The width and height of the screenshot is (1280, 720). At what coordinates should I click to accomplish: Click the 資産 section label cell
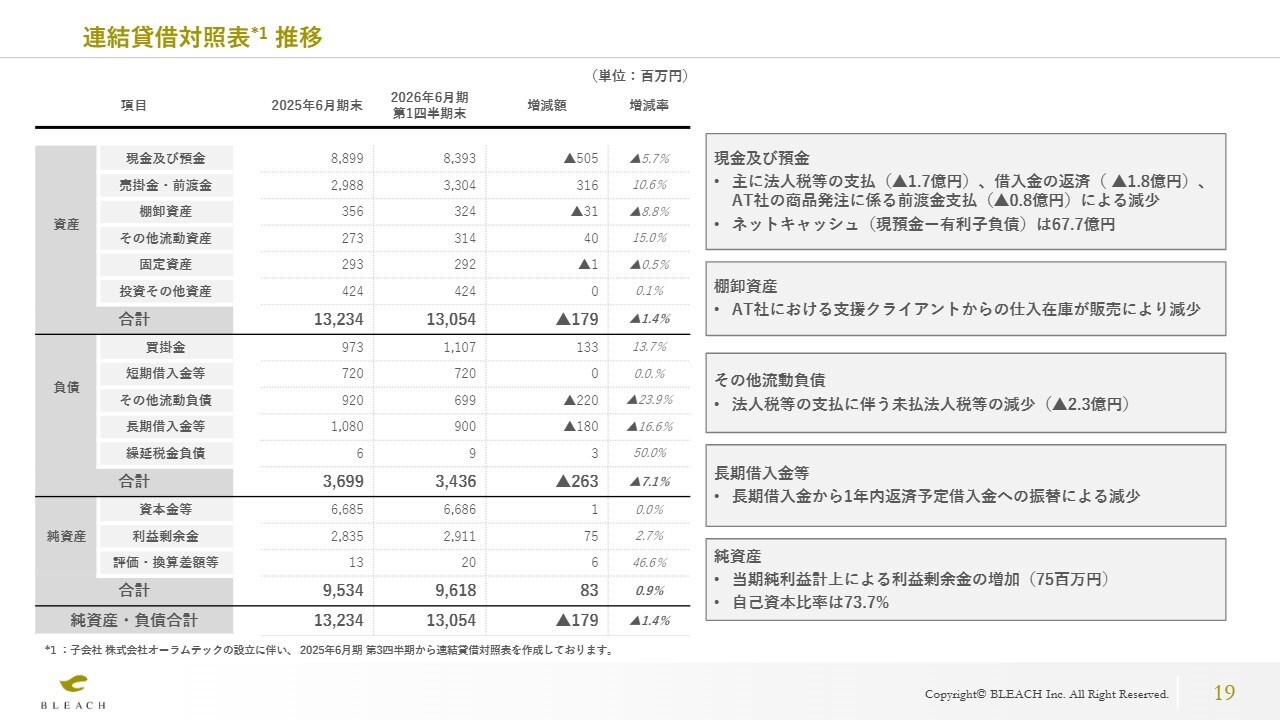click(x=66, y=225)
